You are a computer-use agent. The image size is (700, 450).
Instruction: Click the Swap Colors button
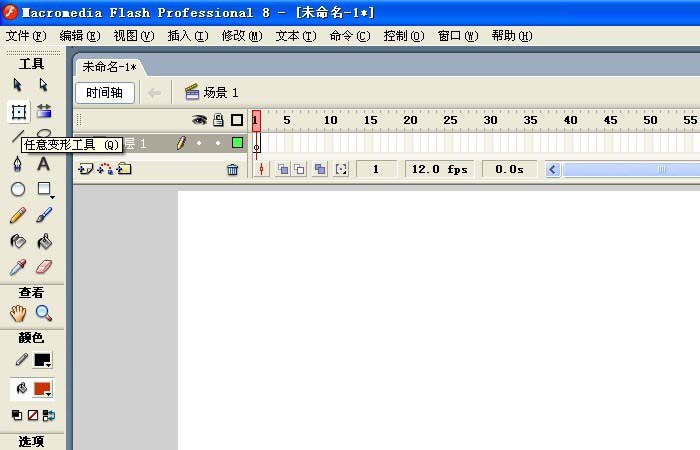pos(49,416)
